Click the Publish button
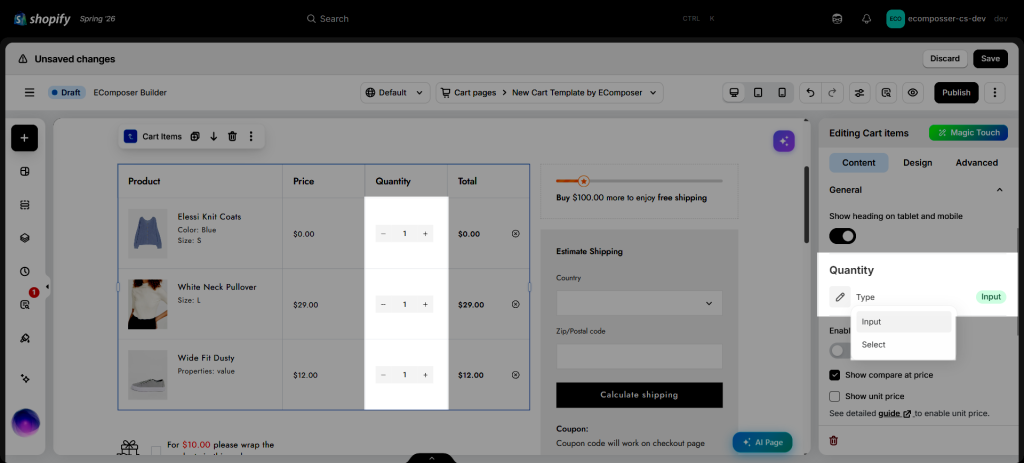Image resolution: width=1024 pixels, height=463 pixels. [956, 93]
